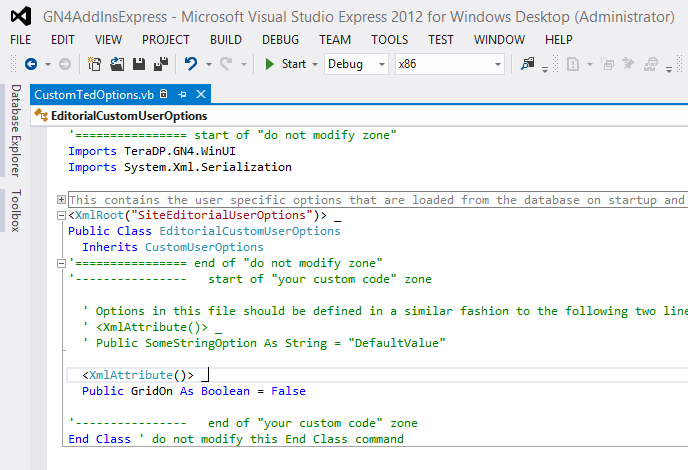Viewport: 688px width, 470px height.
Task: Click the Redo arrow icon
Action: [x=226, y=64]
